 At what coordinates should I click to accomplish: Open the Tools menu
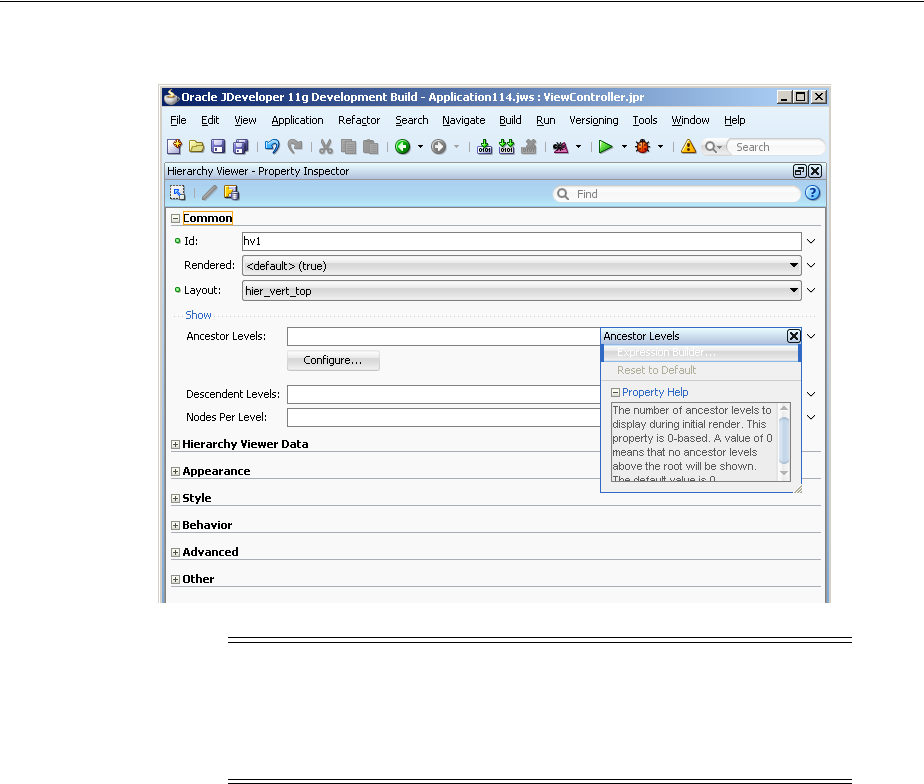(x=645, y=120)
